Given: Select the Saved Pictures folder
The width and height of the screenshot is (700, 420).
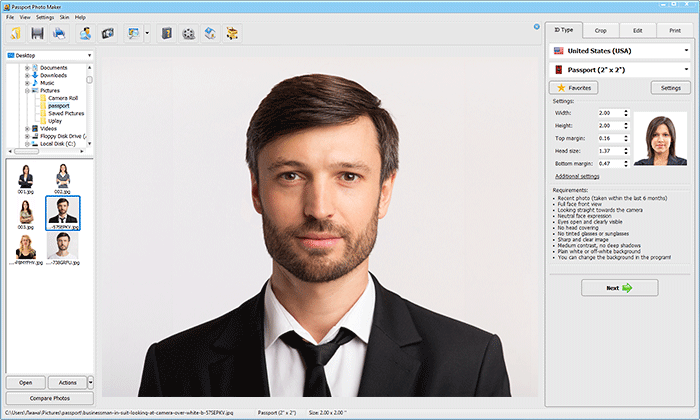Looking at the screenshot, I should pos(65,113).
